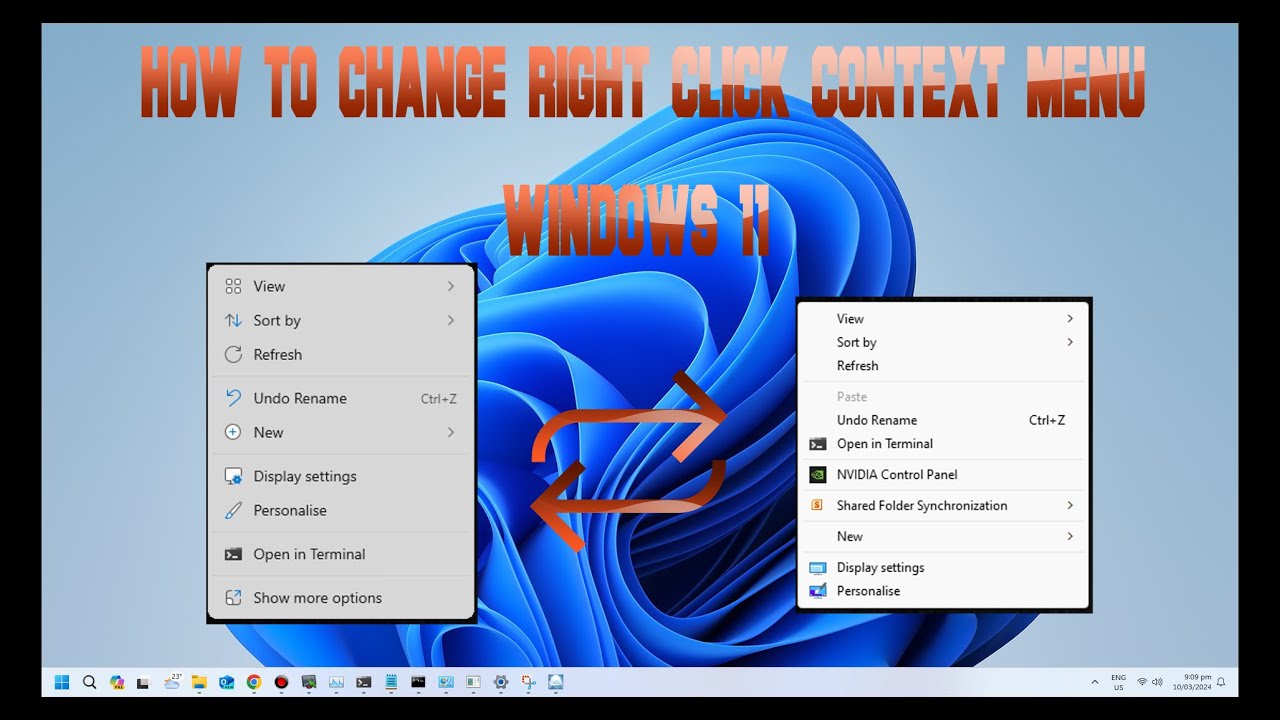Open the Notepad icon on the taskbar
Viewport: 1280px width, 720px height.
(391, 682)
